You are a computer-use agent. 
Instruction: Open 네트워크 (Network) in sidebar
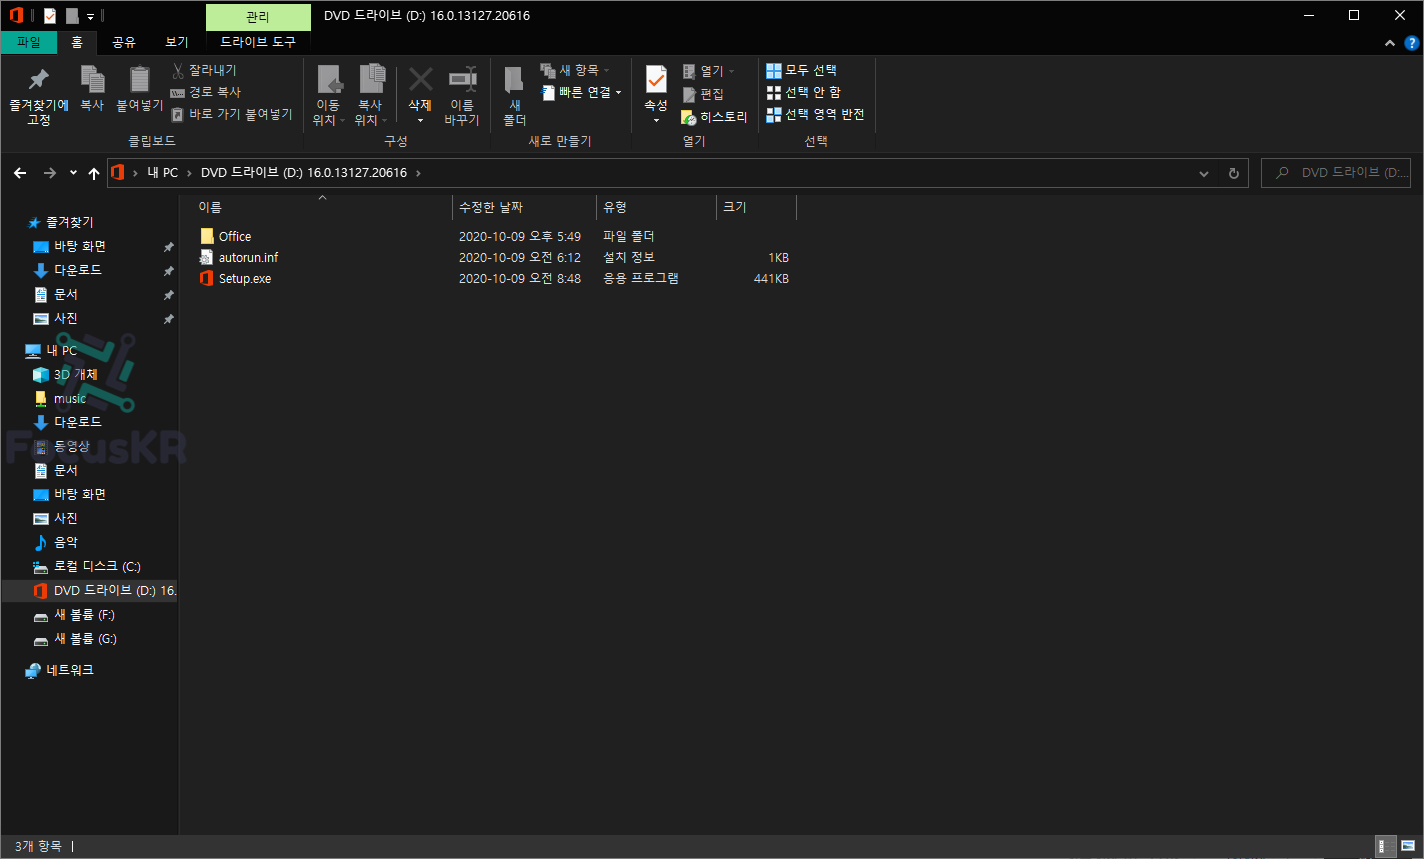coord(59,670)
